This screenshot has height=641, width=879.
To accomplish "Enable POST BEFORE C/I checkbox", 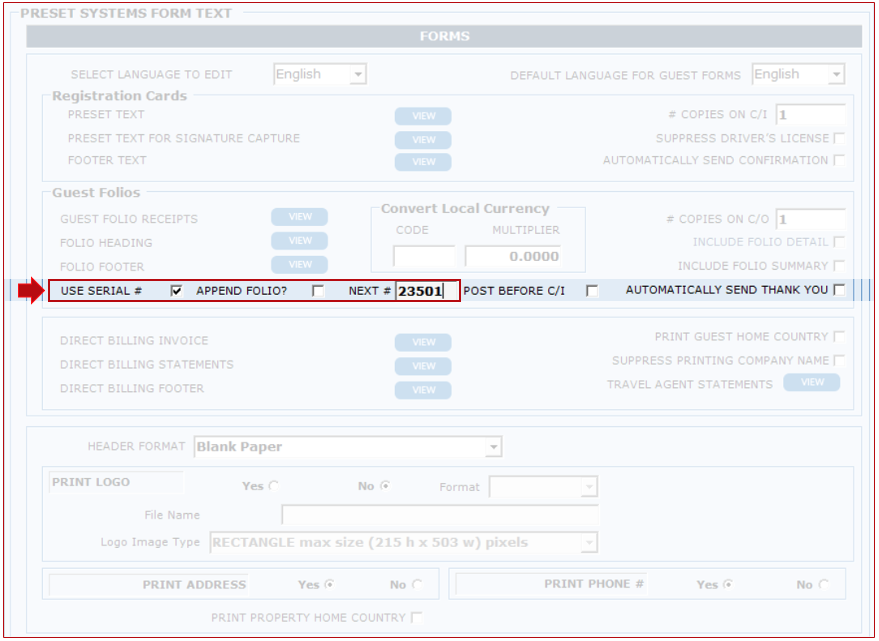I will [x=592, y=291].
